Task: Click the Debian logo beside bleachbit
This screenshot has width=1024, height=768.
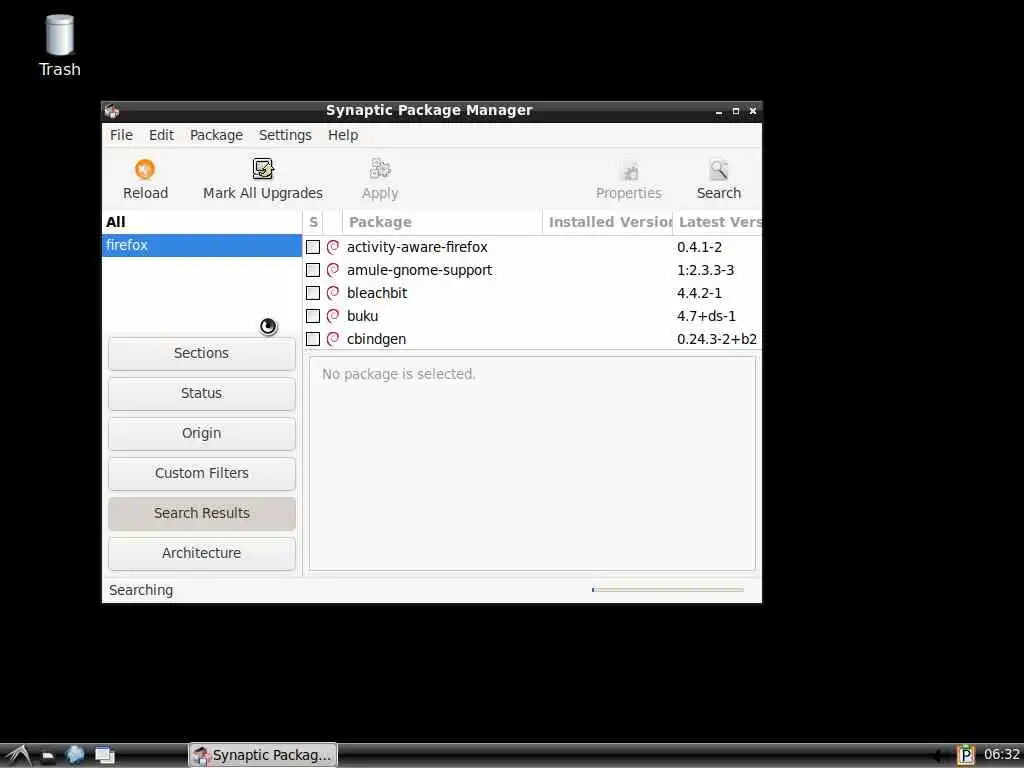Action: pos(333,293)
